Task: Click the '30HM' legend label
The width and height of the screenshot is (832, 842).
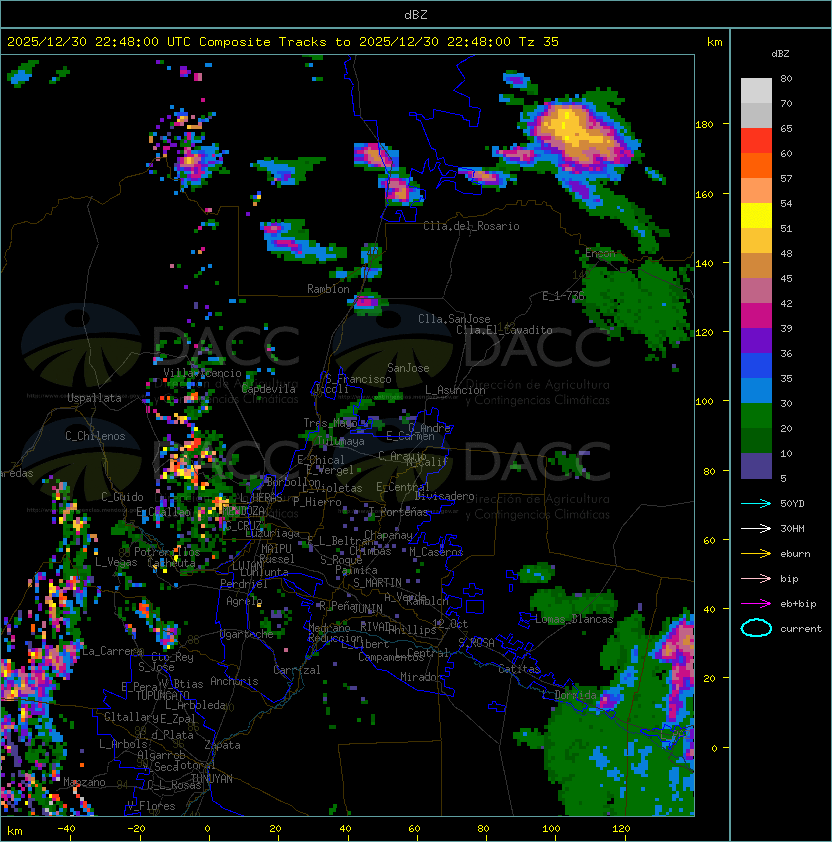Action: coord(792,528)
